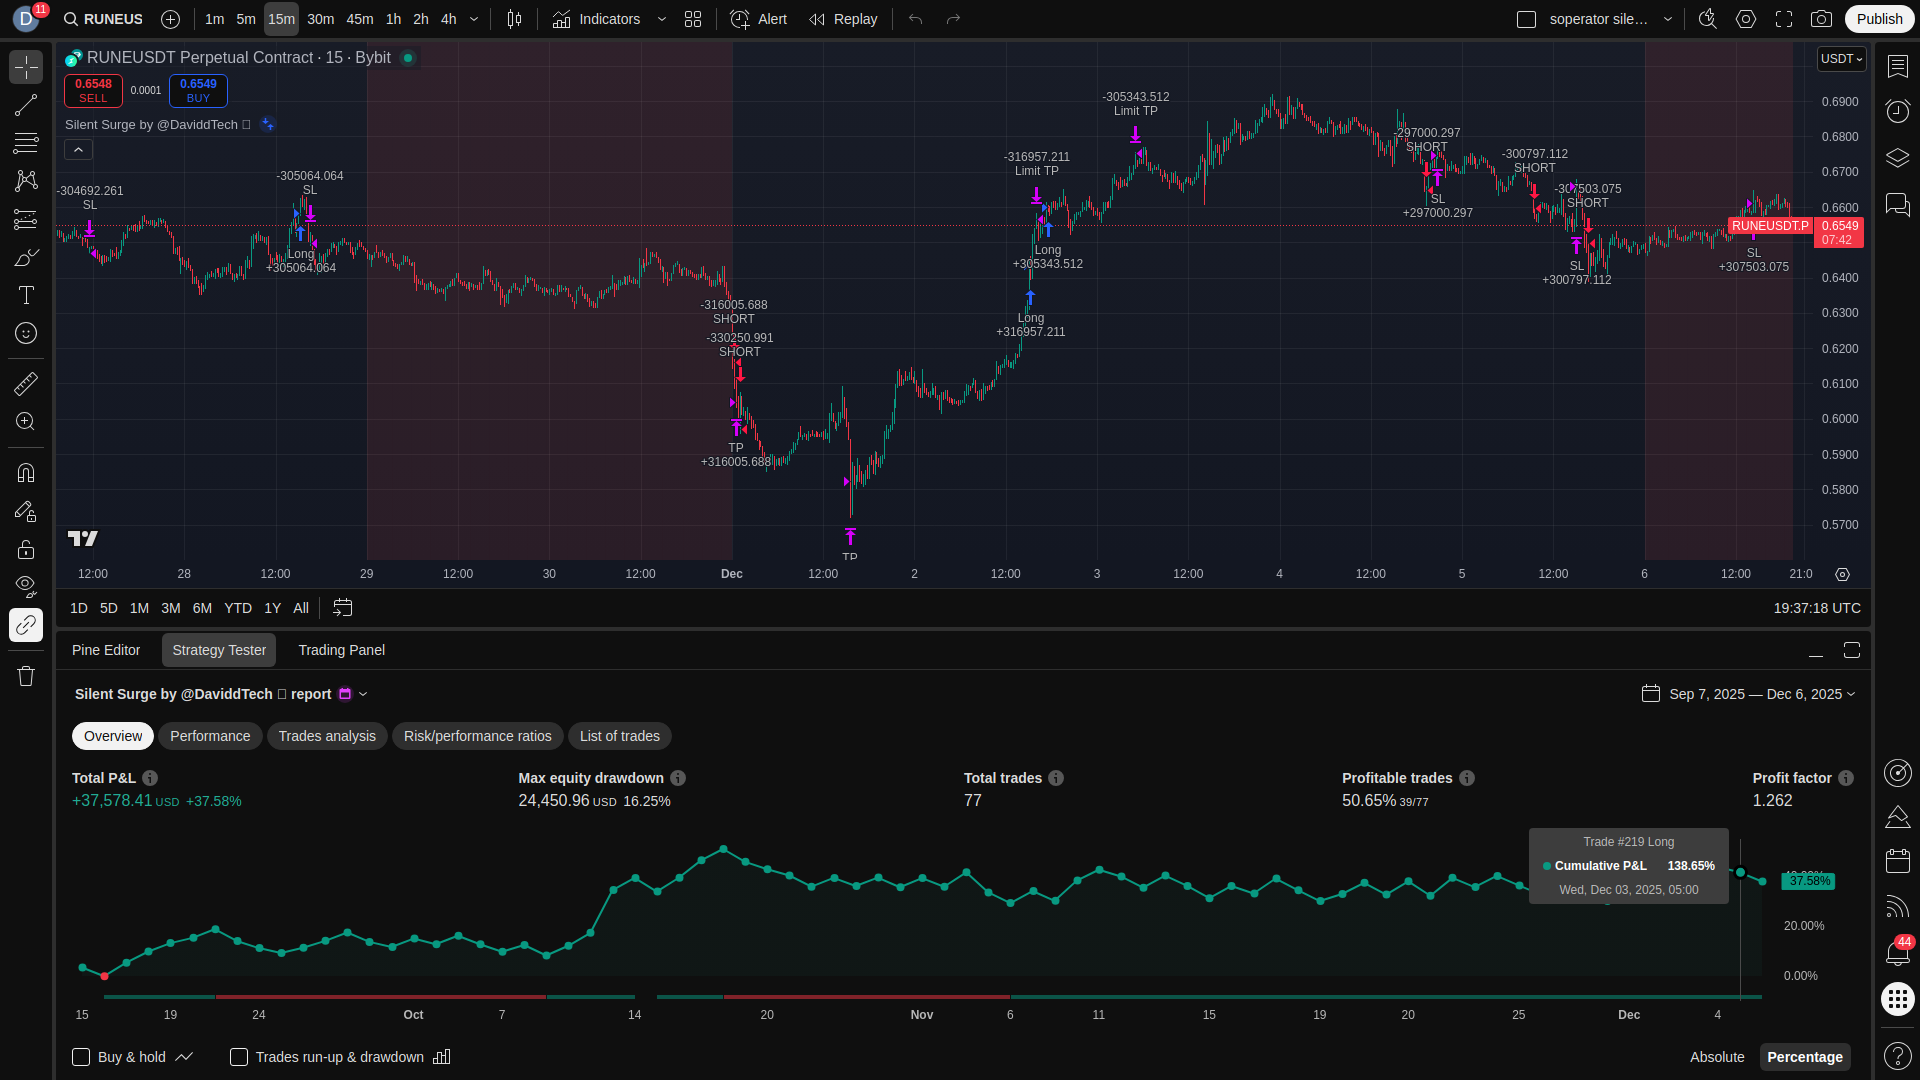
Task: Check Trades run-up & drawdown option
Action: click(239, 1057)
